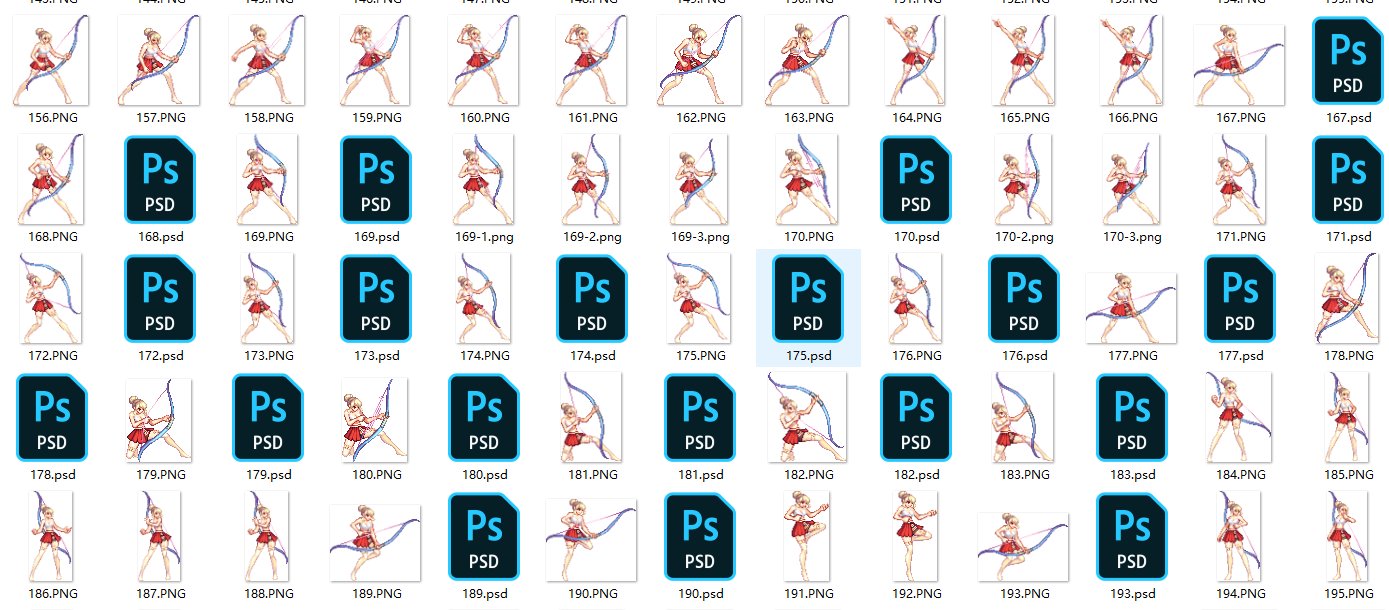Select the file label "170-3.png"
This screenshot has width=1389, height=610.
tap(1132, 237)
